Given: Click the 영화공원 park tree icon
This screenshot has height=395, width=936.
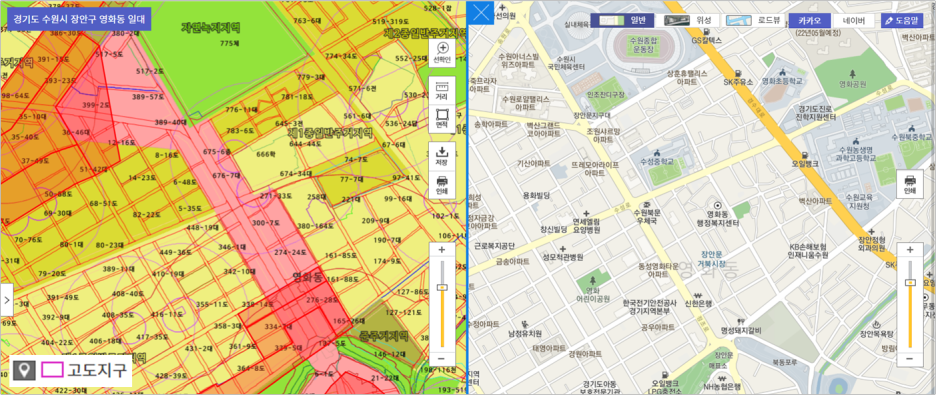Looking at the screenshot, I should tap(851, 74).
